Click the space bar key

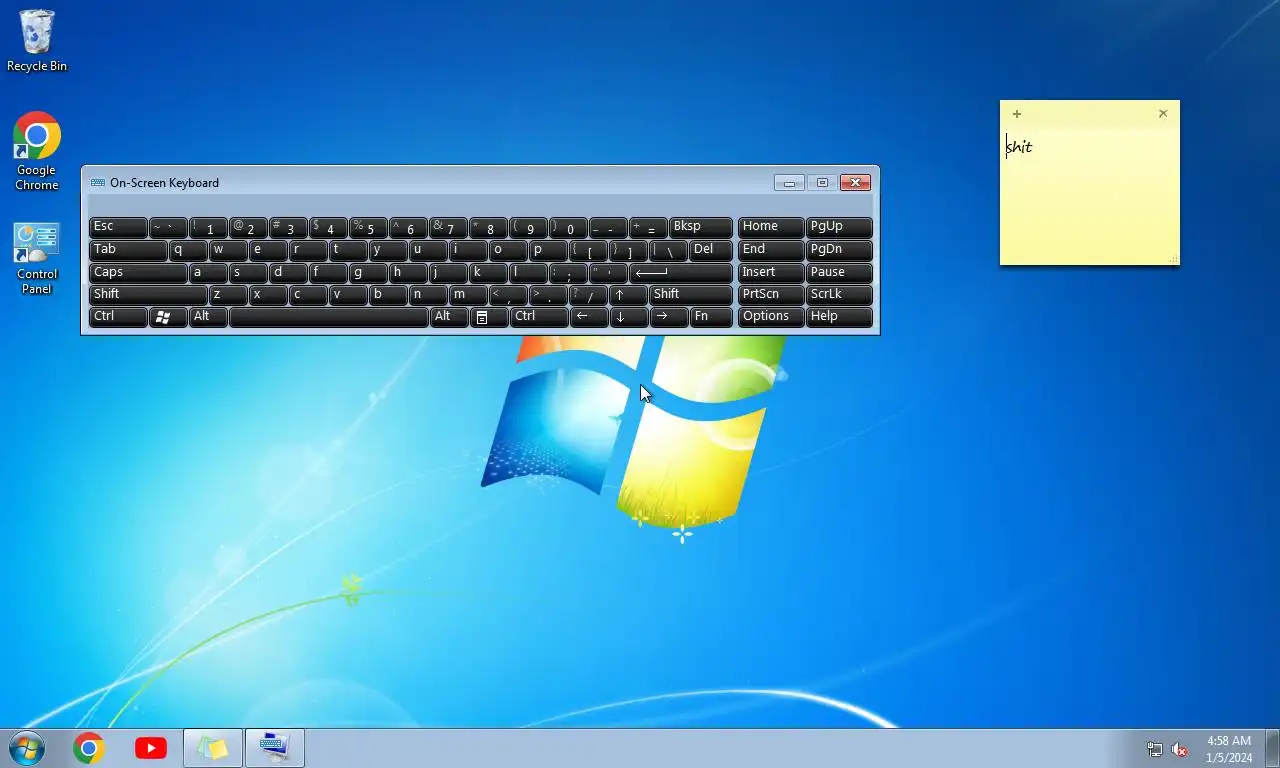[x=329, y=317]
